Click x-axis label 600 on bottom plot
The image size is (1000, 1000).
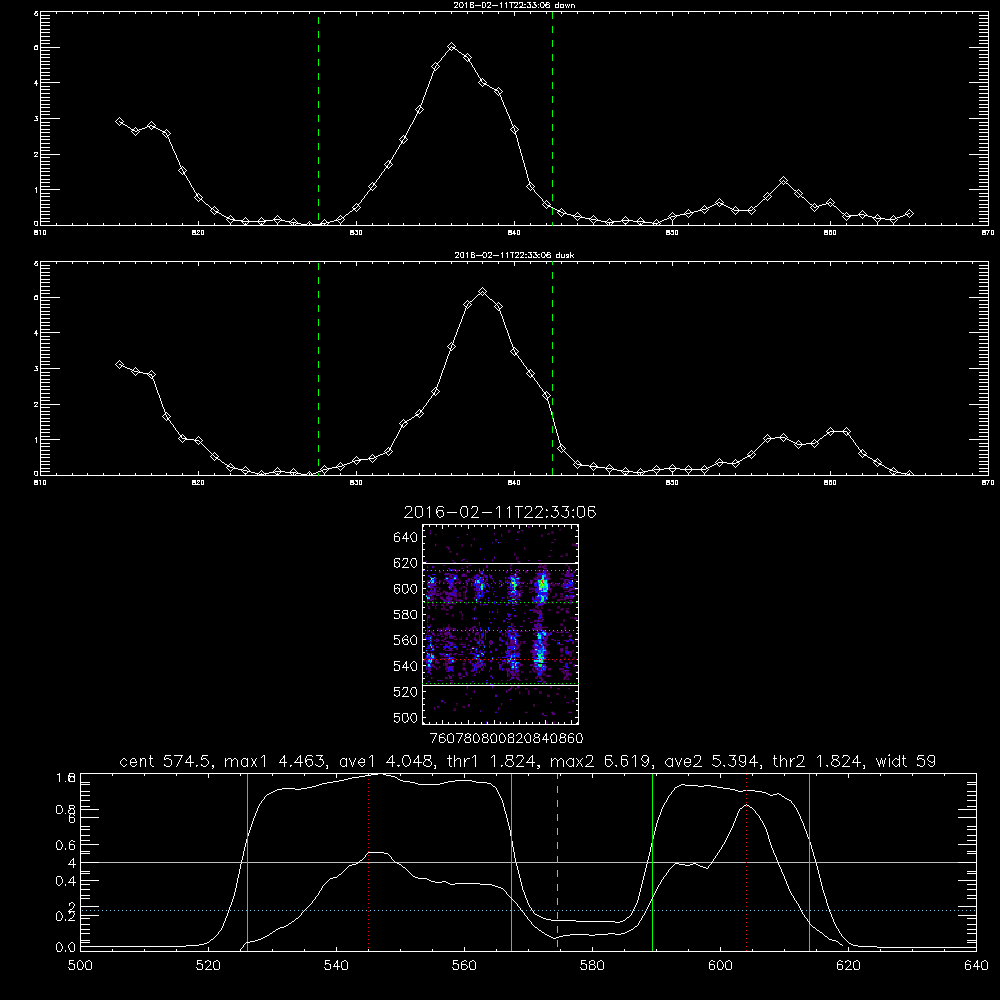[x=721, y=965]
